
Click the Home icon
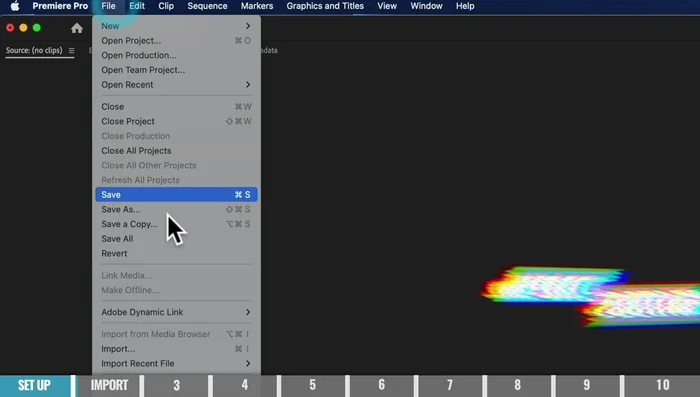pos(77,28)
